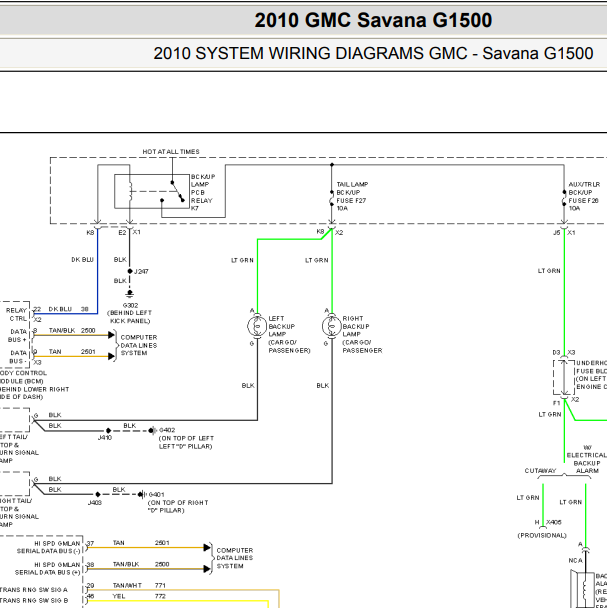Click the 'G401 (ON TOP OF RIGHT D PILLAR)' label

(178, 502)
